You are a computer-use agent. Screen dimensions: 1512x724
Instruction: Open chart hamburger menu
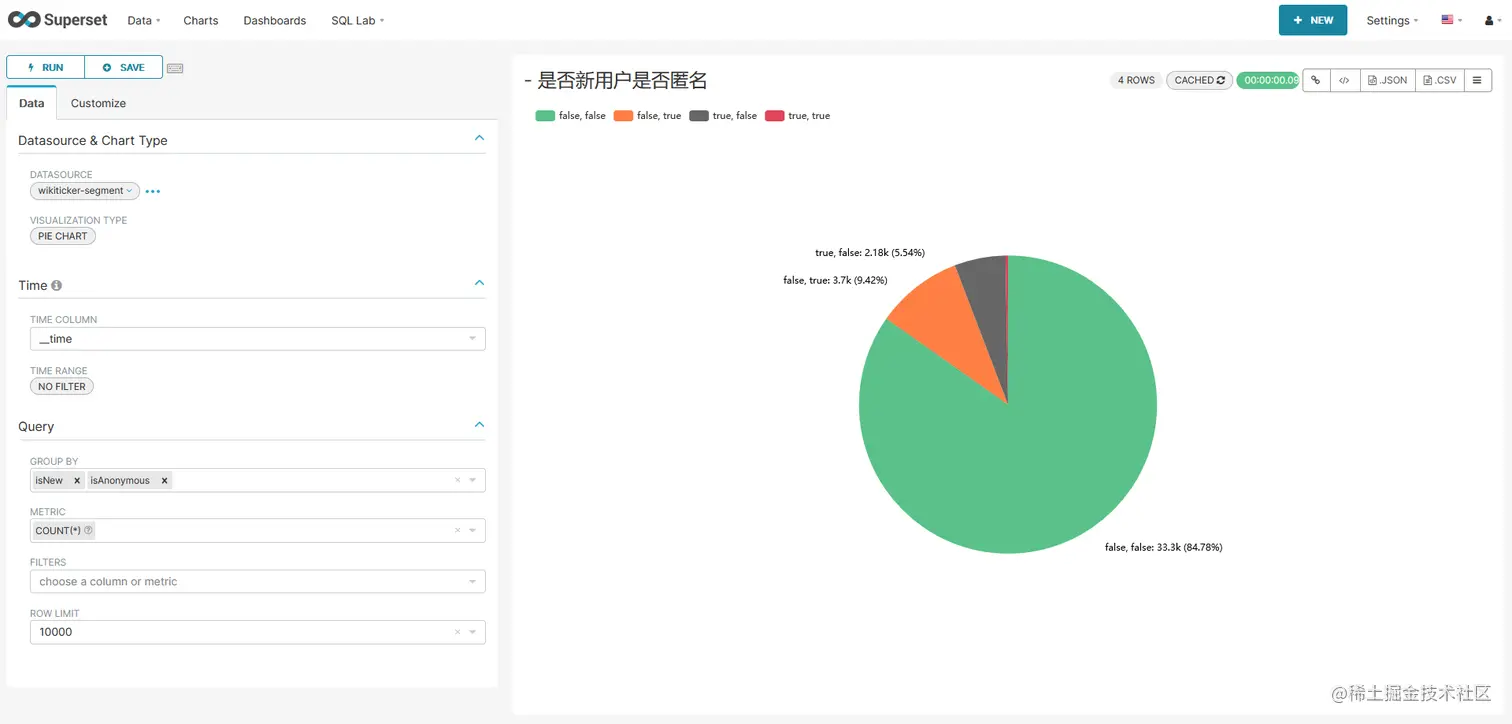[x=1478, y=80]
